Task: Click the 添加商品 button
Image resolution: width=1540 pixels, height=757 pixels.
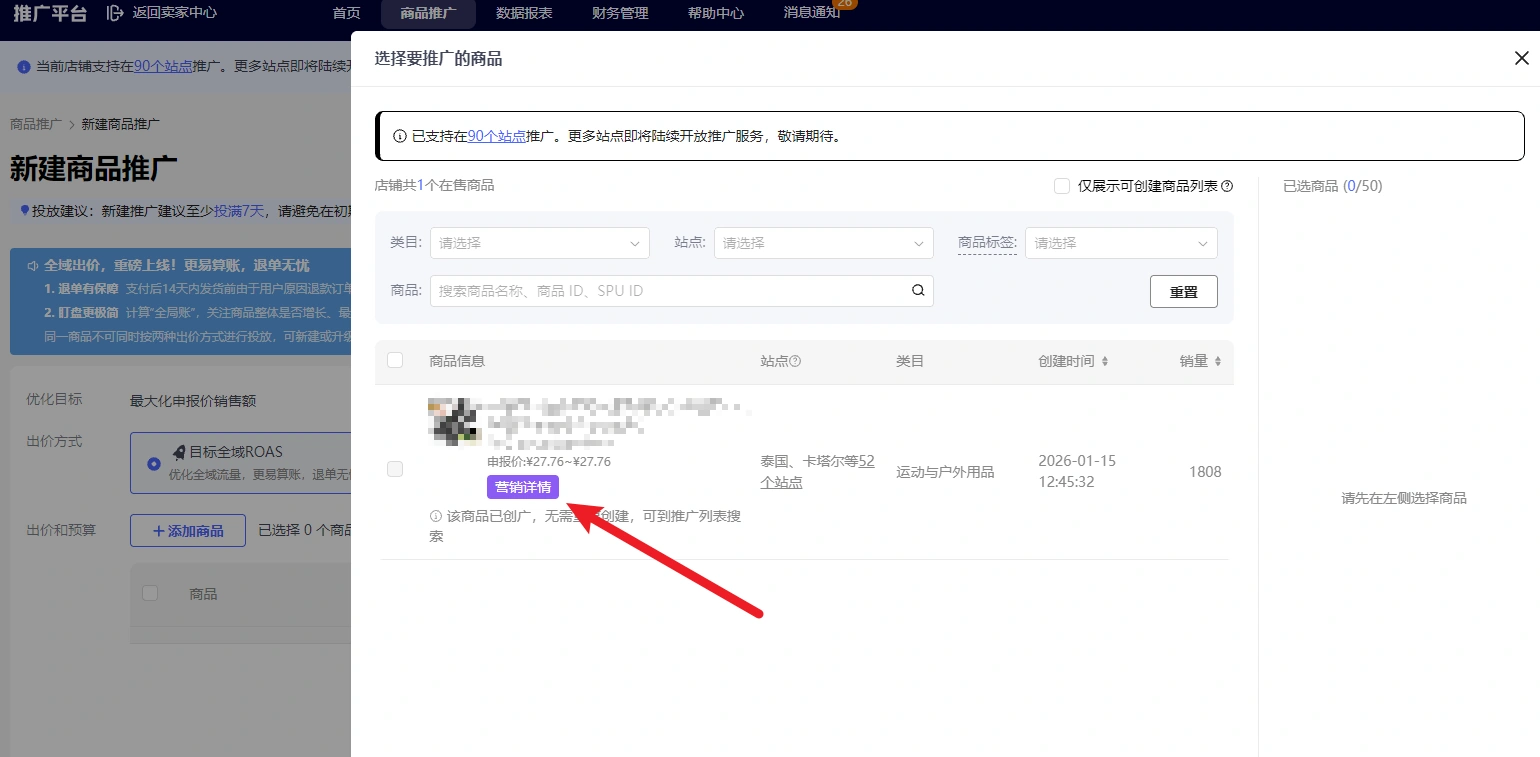Action: (x=188, y=531)
